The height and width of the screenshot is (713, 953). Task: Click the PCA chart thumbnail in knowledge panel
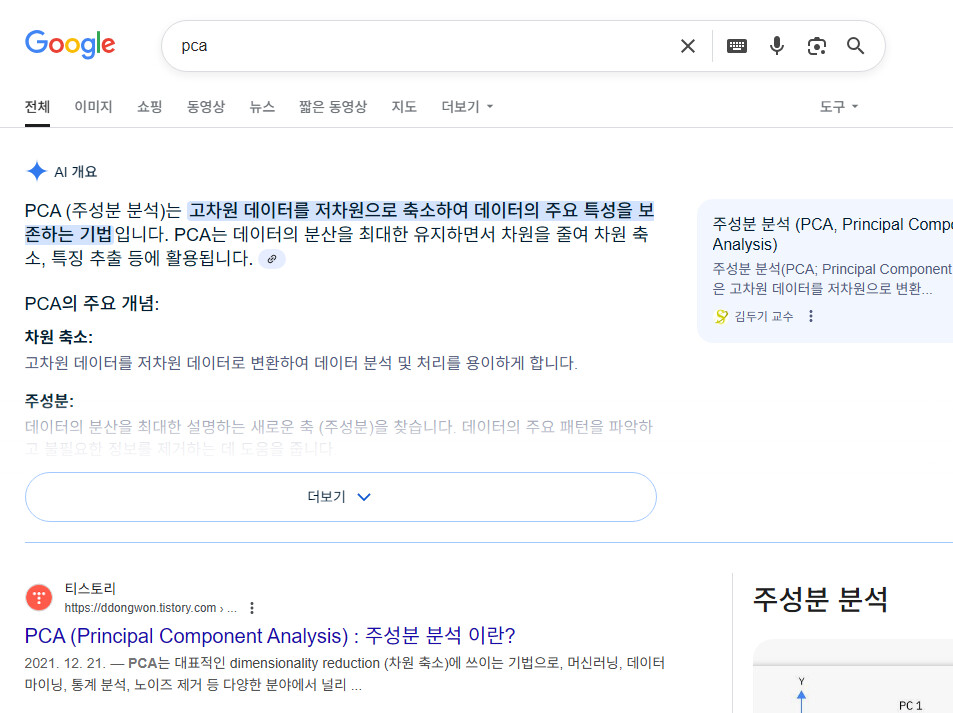pos(853,676)
